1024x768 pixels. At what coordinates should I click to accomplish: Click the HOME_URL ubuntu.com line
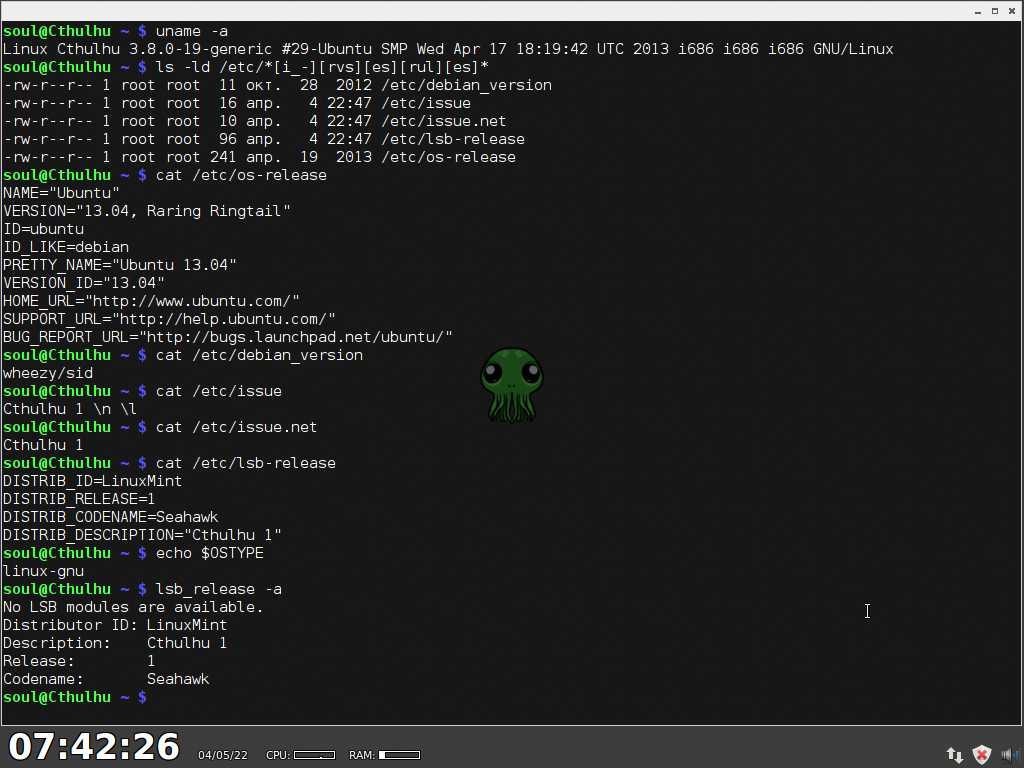pos(151,301)
